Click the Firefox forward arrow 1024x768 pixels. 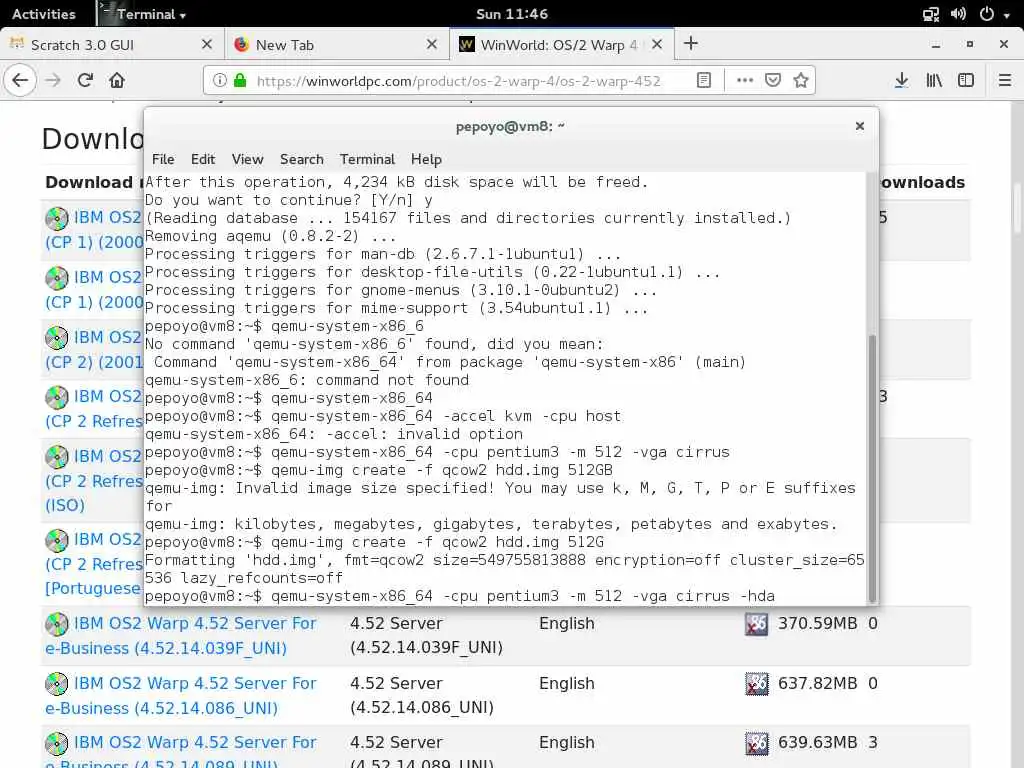[x=53, y=80]
